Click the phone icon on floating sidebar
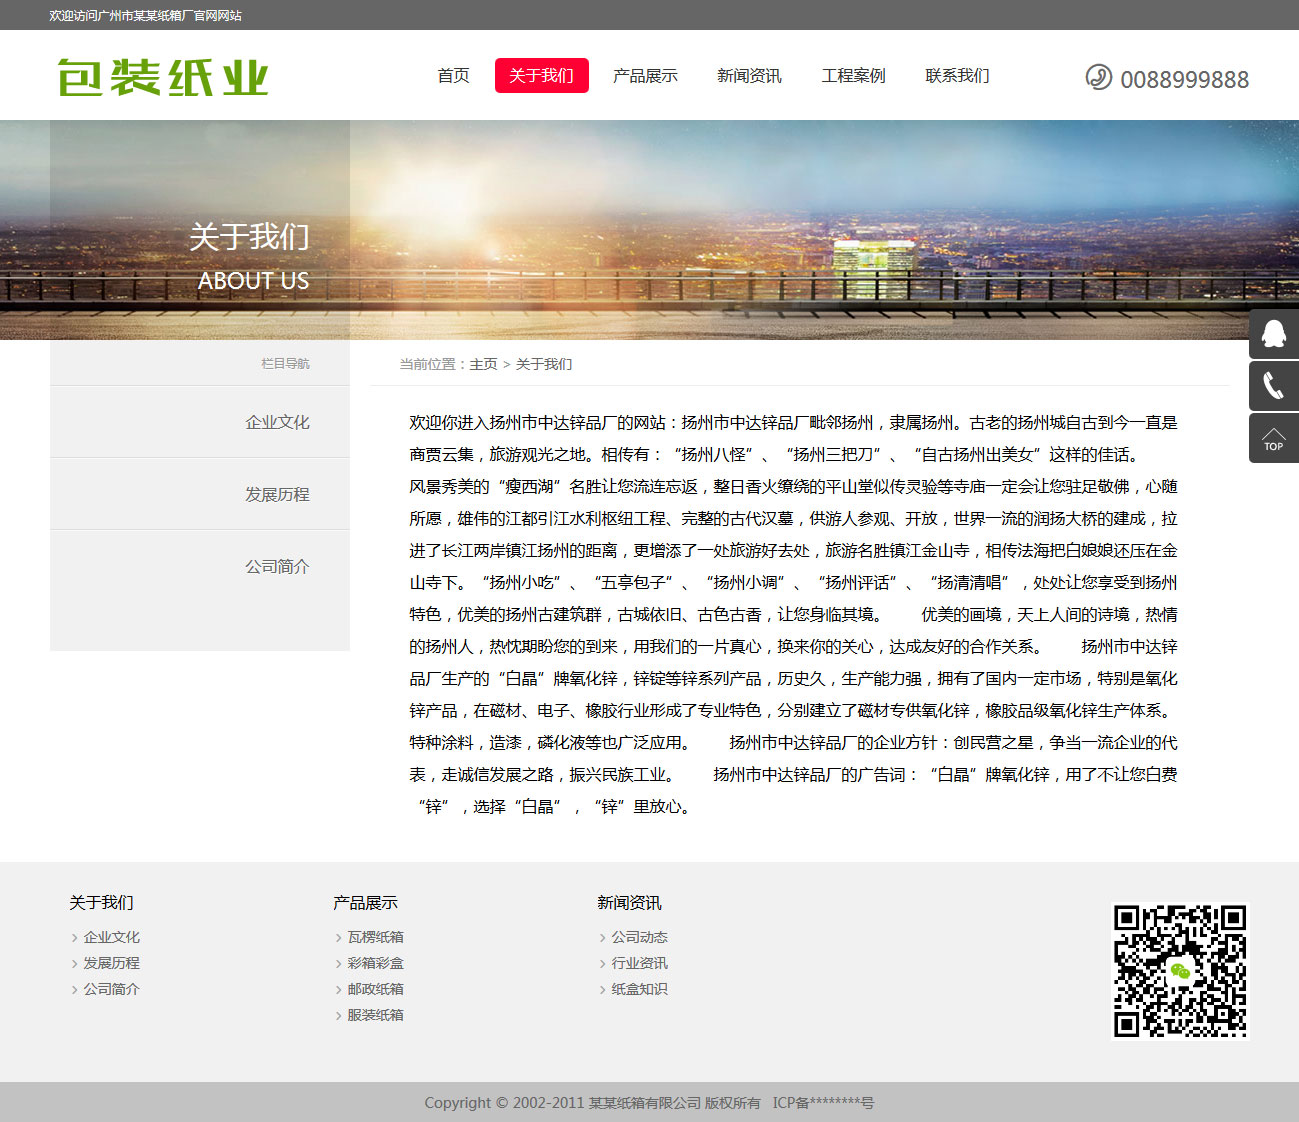Screen dimensions: 1299x1122 [x=1273, y=386]
